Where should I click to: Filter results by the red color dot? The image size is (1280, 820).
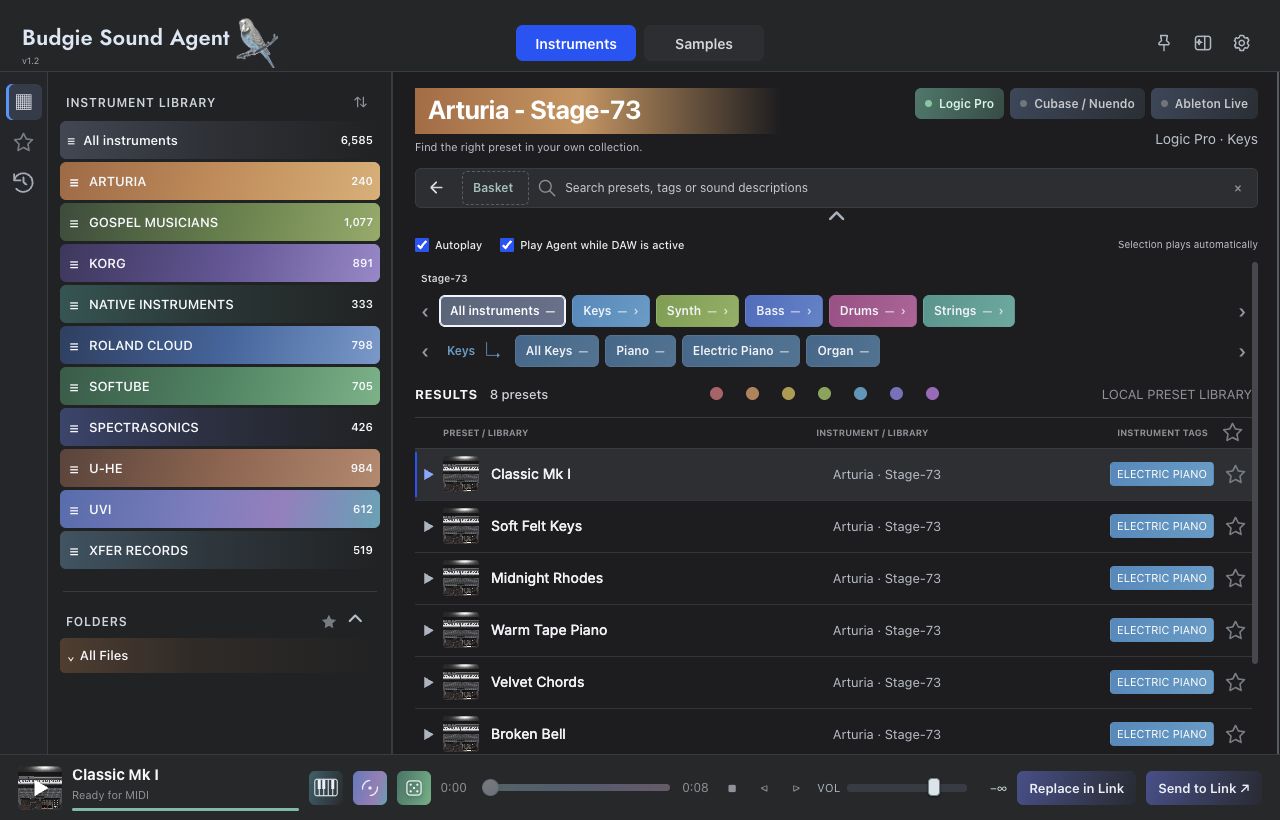pyautogui.click(x=716, y=394)
